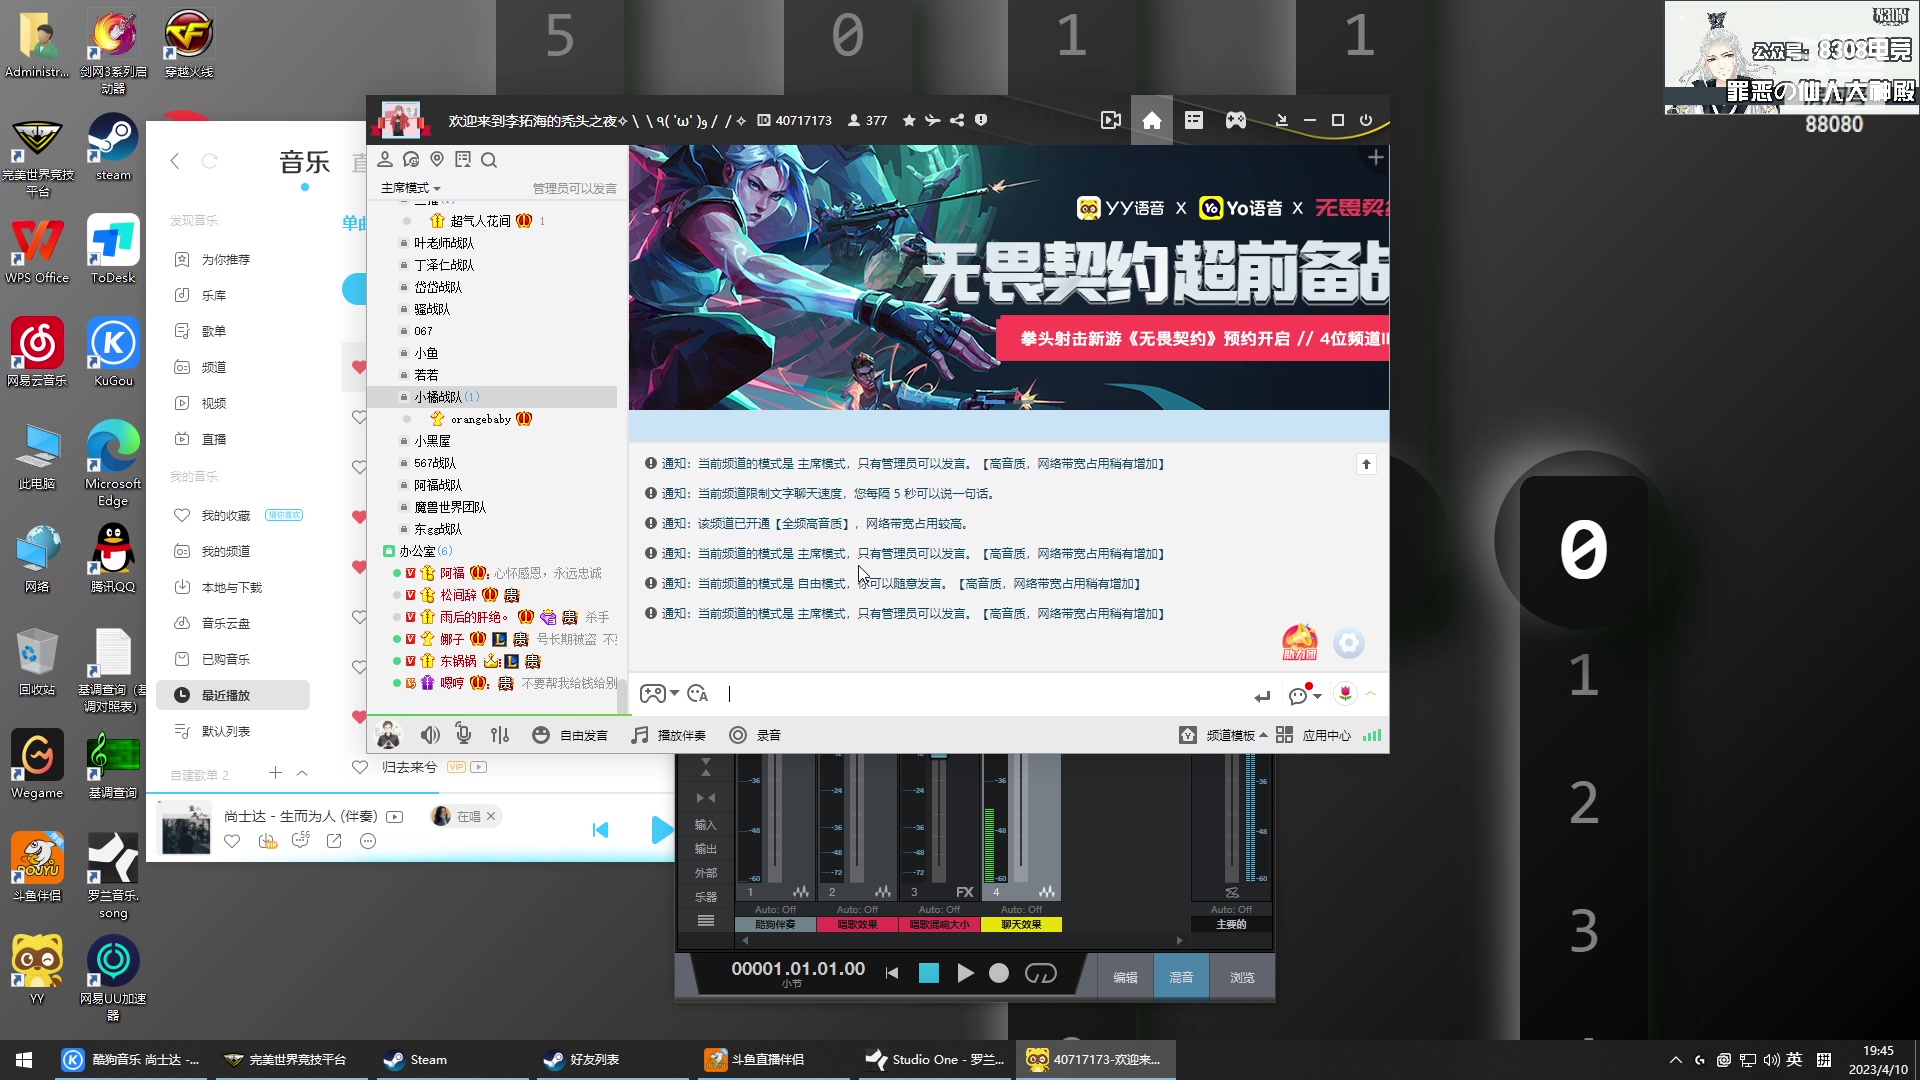The height and width of the screenshot is (1080, 1920).
Task: Click the 播放伴奏 accompaniment button
Action: point(668,734)
